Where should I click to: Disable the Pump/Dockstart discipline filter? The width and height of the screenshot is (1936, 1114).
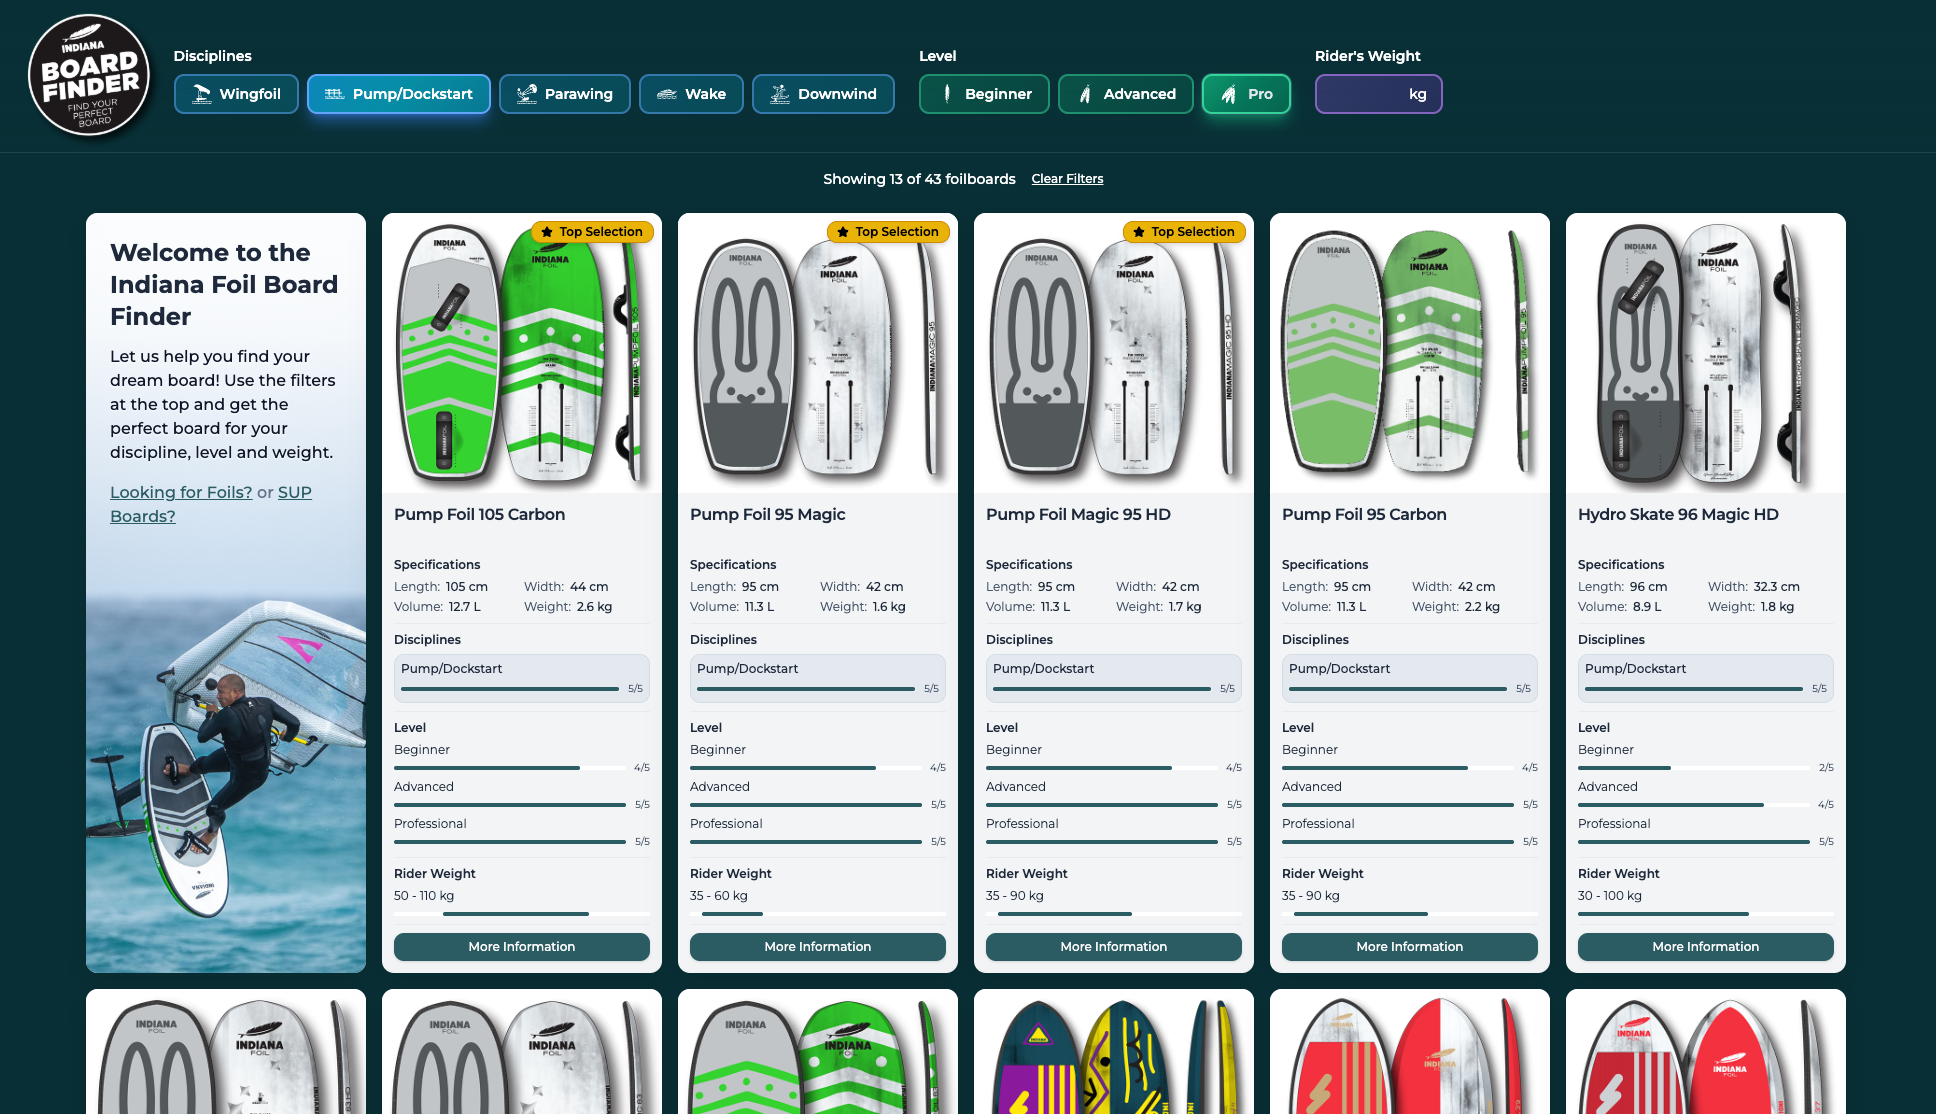point(398,94)
